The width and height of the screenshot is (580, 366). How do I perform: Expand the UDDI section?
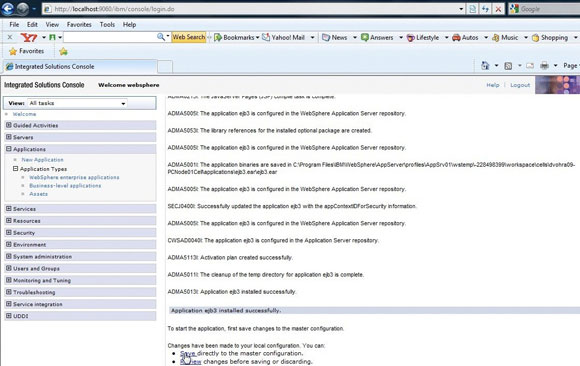click(x=9, y=316)
